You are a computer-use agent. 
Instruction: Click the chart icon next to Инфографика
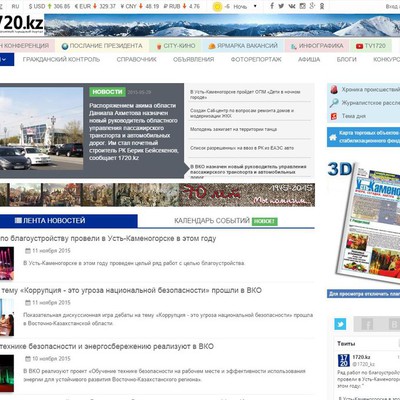click(x=294, y=46)
